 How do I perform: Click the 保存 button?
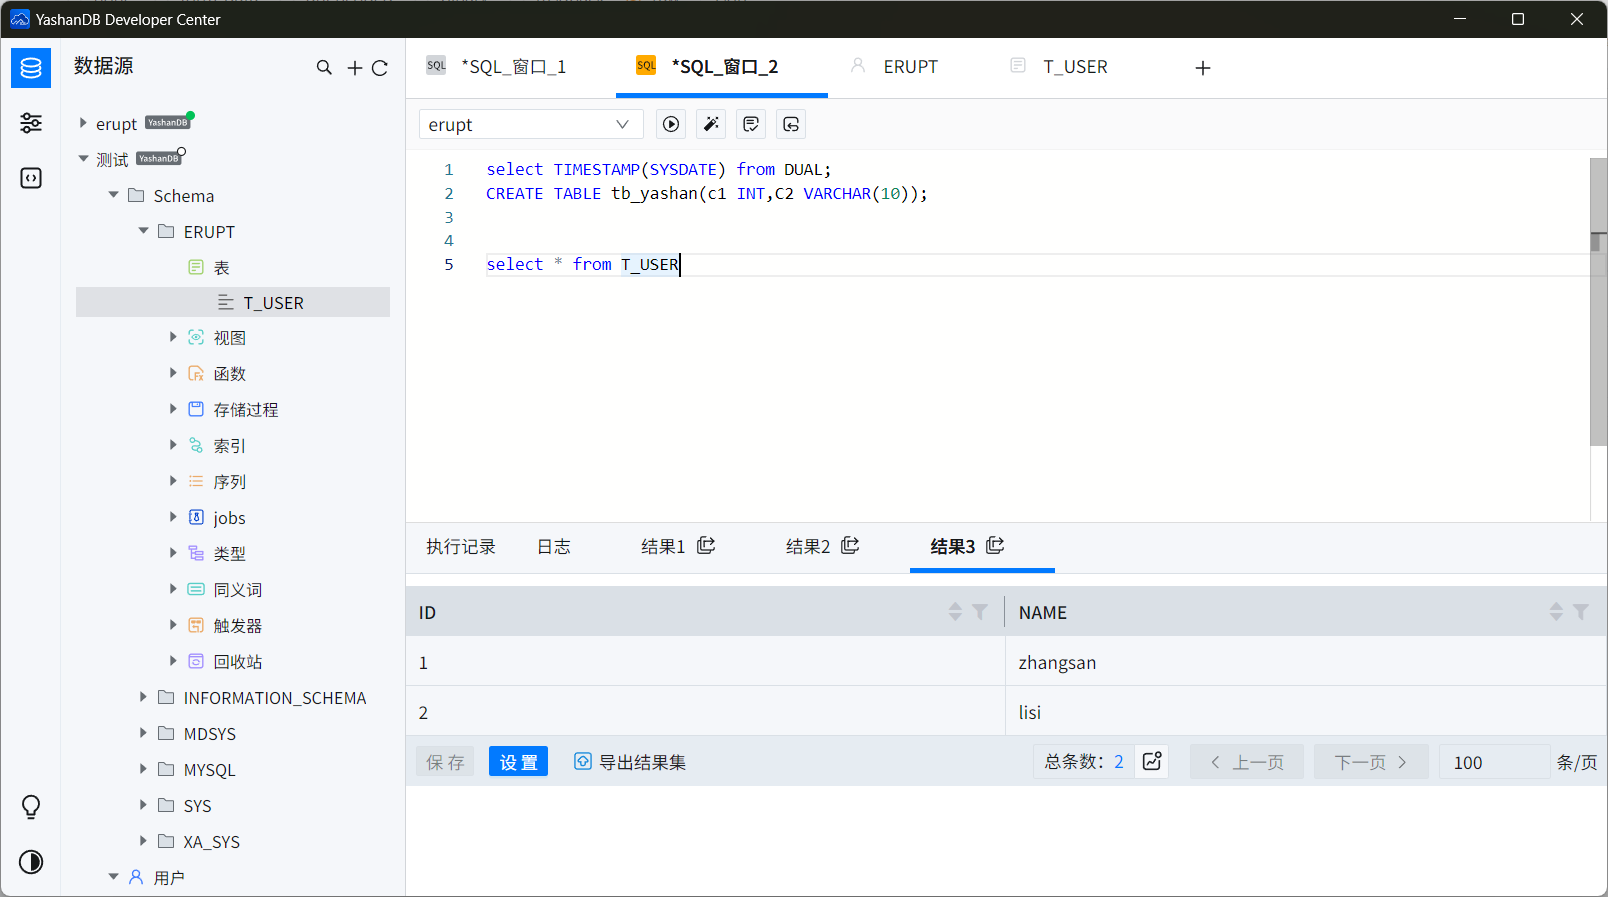coord(445,762)
